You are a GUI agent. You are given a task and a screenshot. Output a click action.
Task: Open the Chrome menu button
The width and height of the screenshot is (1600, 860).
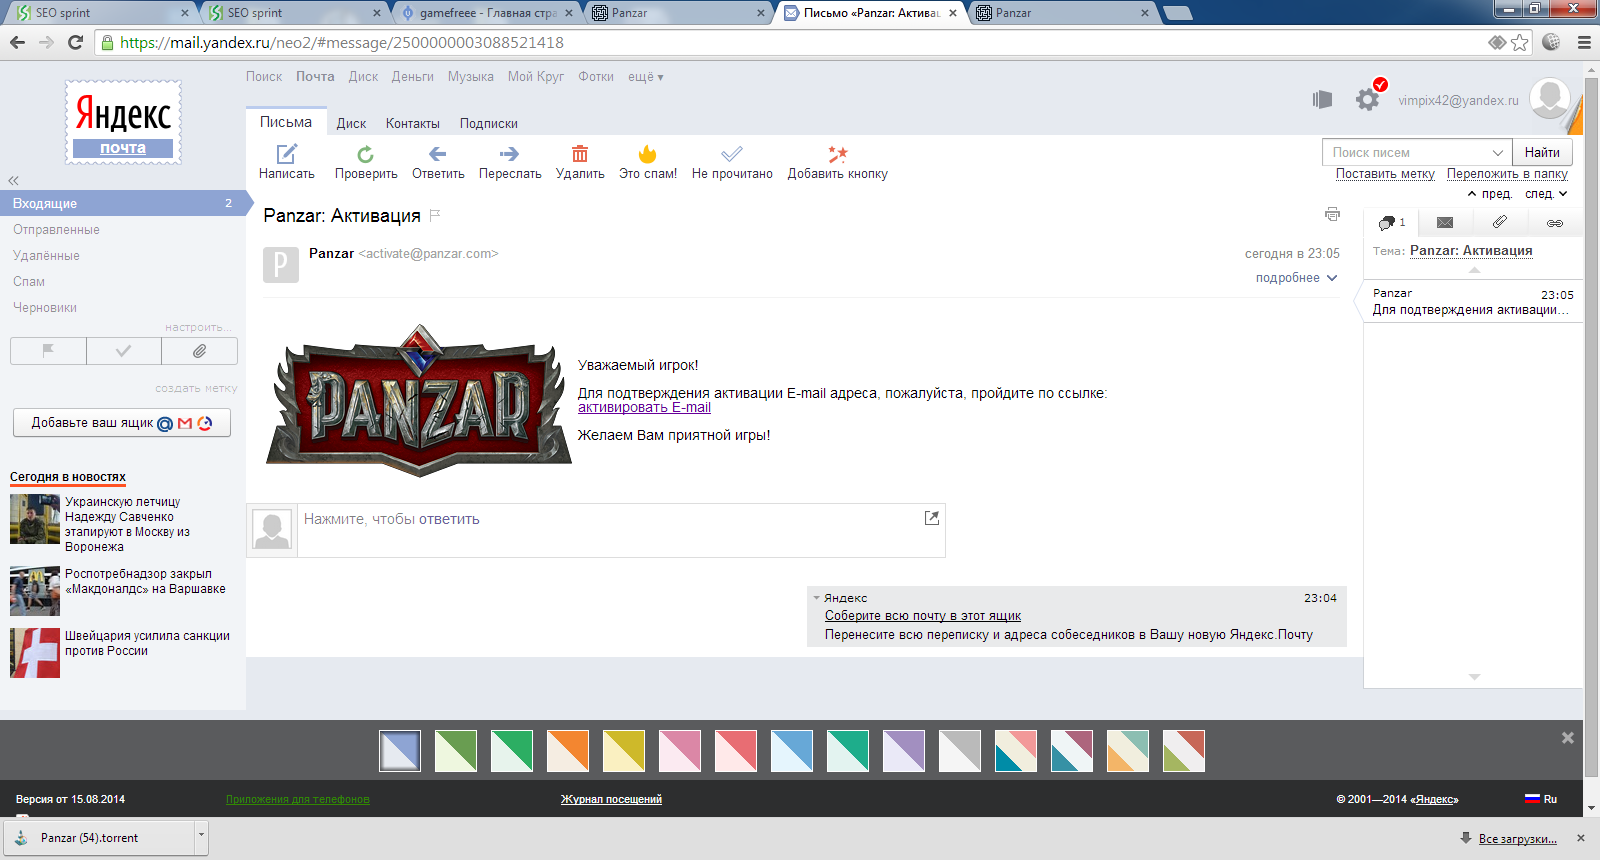[1584, 42]
